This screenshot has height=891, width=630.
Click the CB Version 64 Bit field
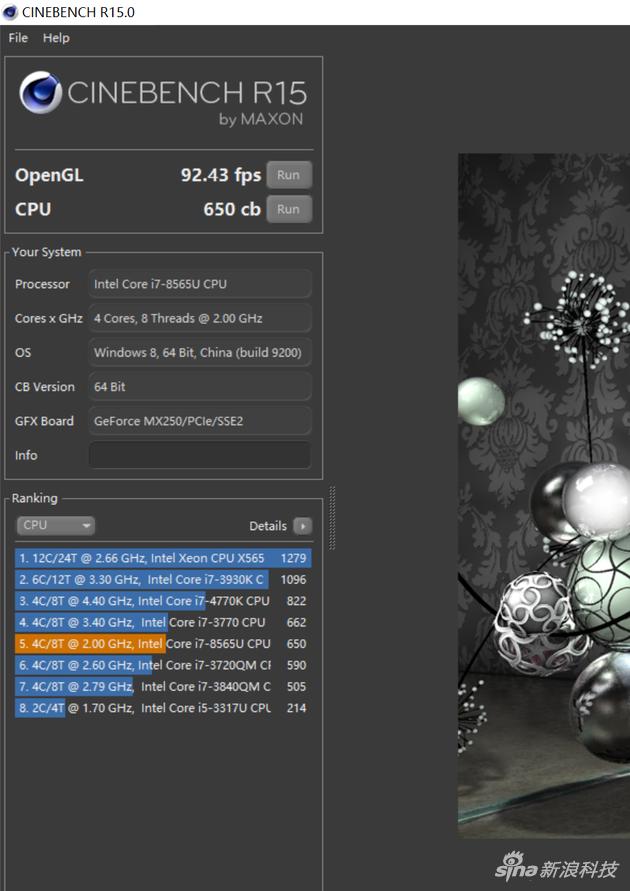pyautogui.click(x=200, y=386)
